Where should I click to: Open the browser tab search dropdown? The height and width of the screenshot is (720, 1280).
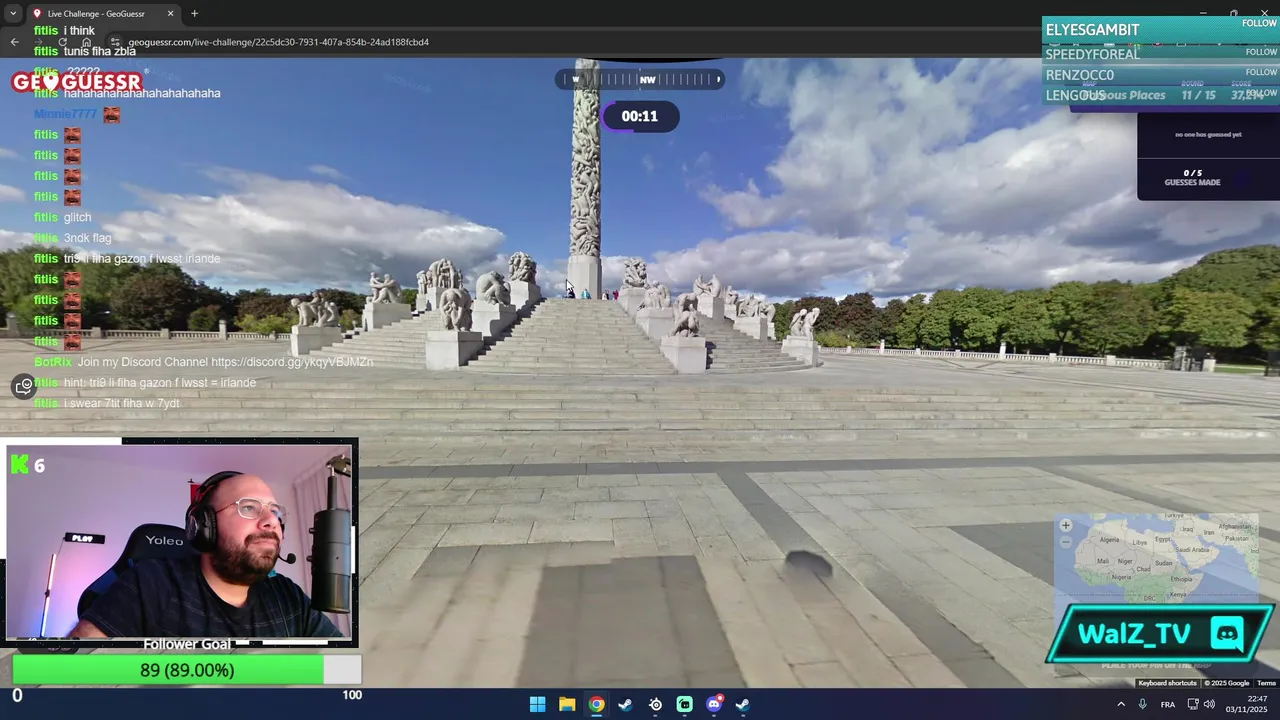click(13, 13)
